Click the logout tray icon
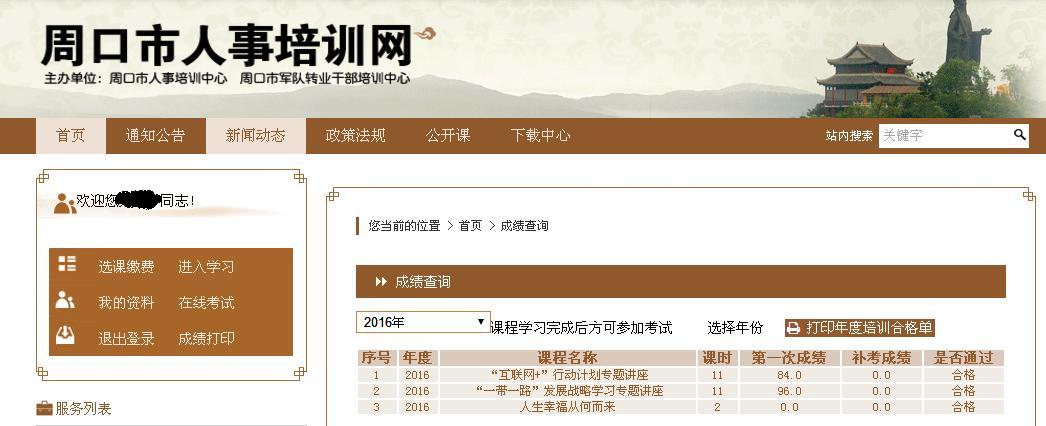 (x=66, y=336)
